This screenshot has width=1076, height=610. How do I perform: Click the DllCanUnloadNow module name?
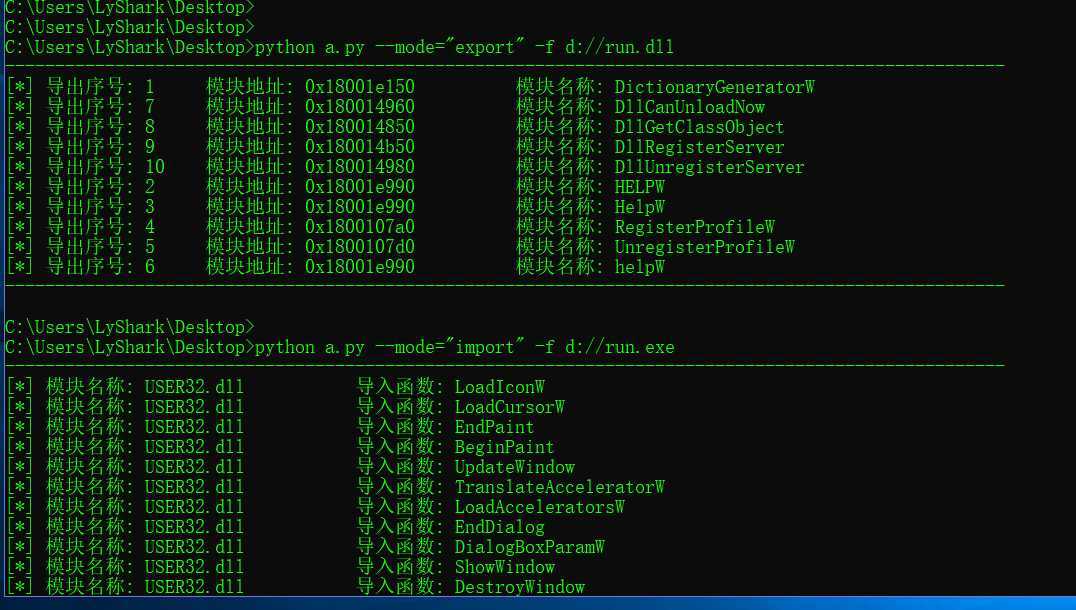[689, 107]
